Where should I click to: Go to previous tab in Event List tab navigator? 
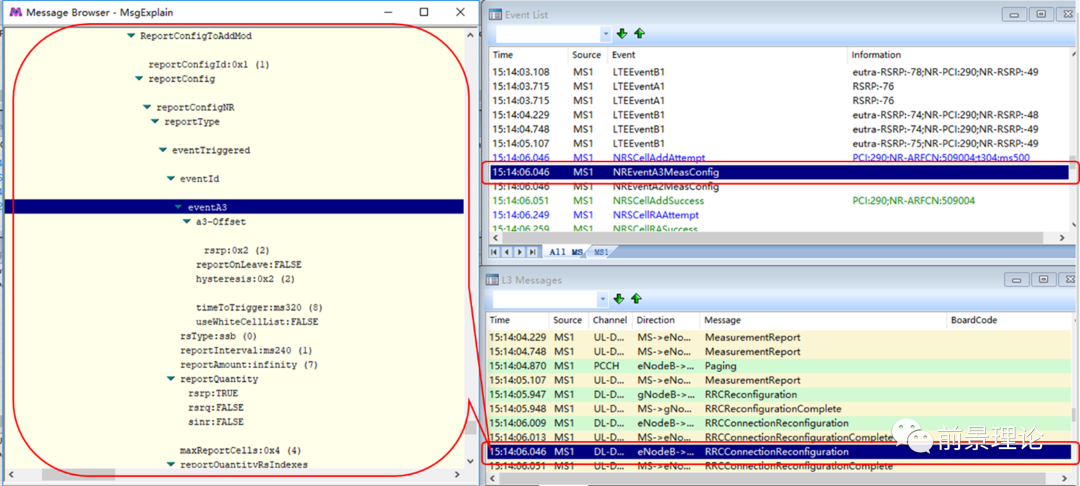pos(508,252)
